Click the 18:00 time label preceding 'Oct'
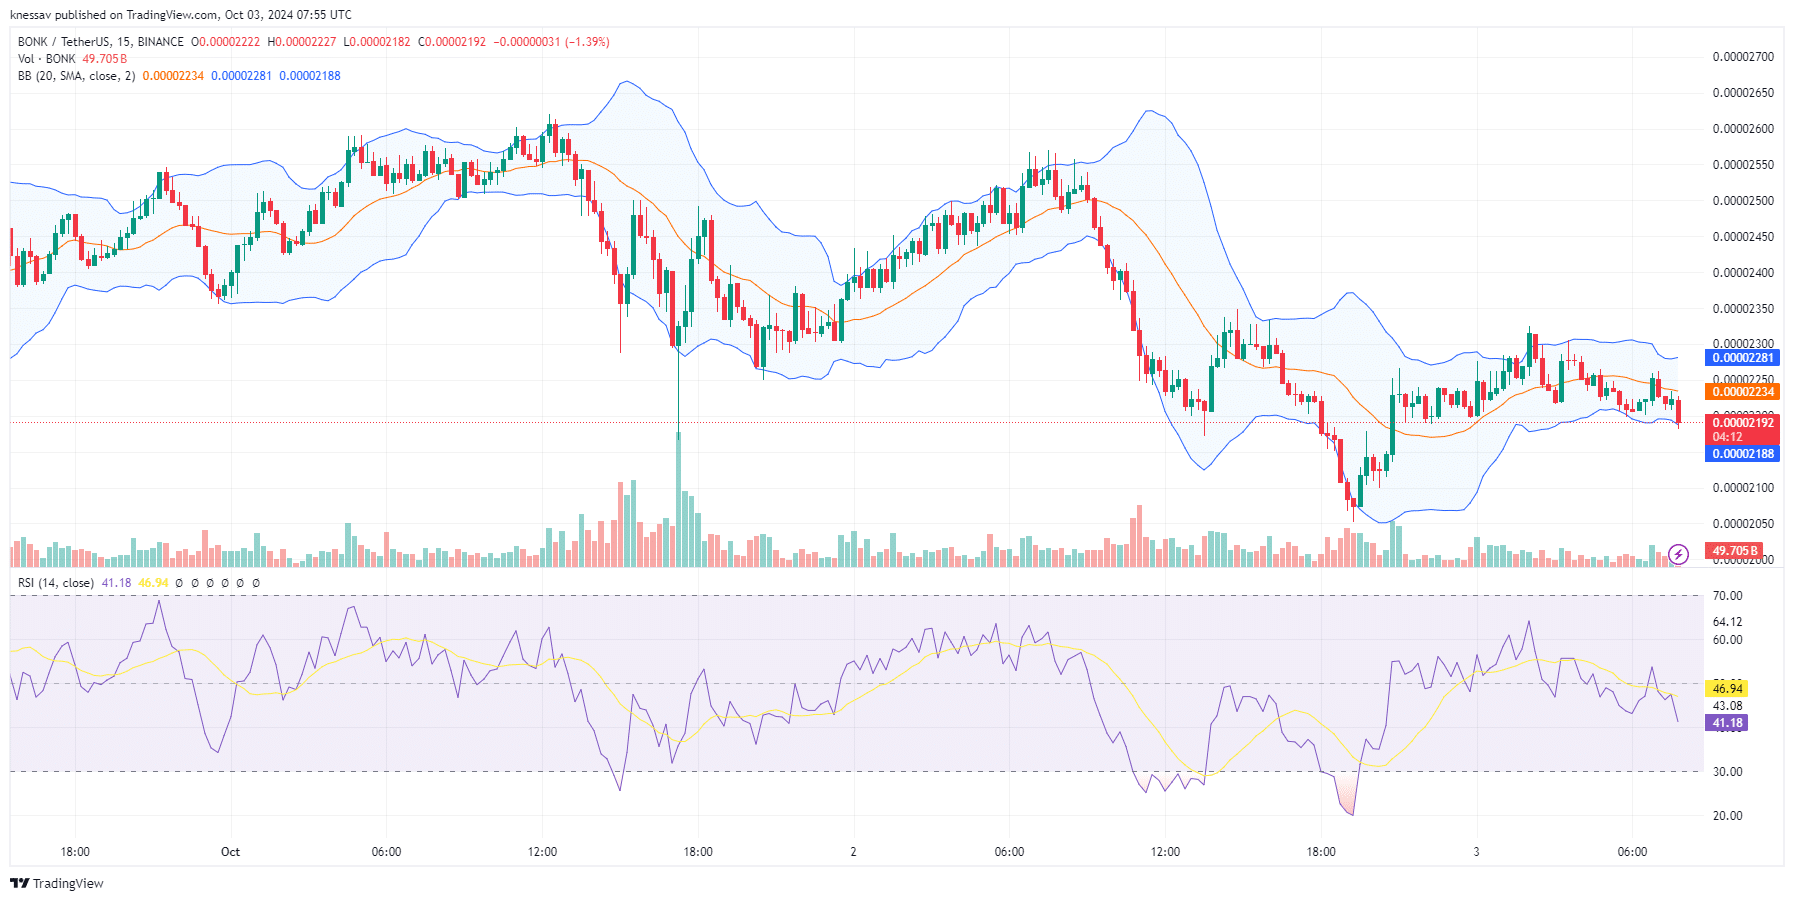The width and height of the screenshot is (1794, 901). [x=75, y=852]
